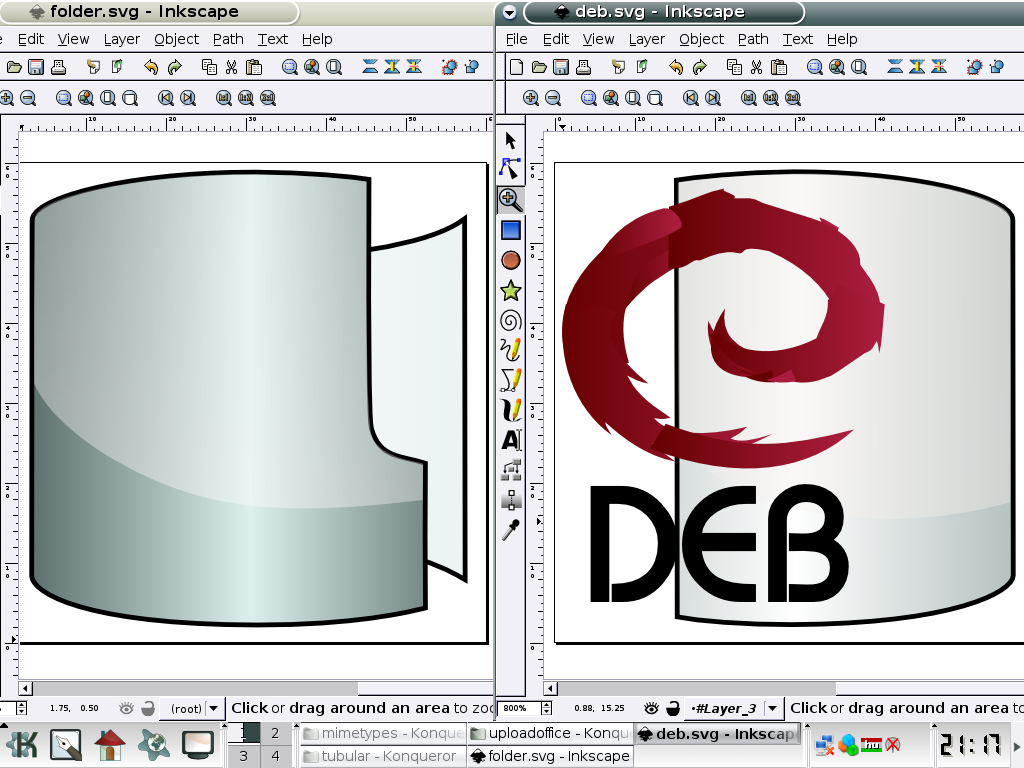Click Zoom out minus icon in deb.svg window
Image resolution: width=1024 pixels, height=768 pixels.
553,98
